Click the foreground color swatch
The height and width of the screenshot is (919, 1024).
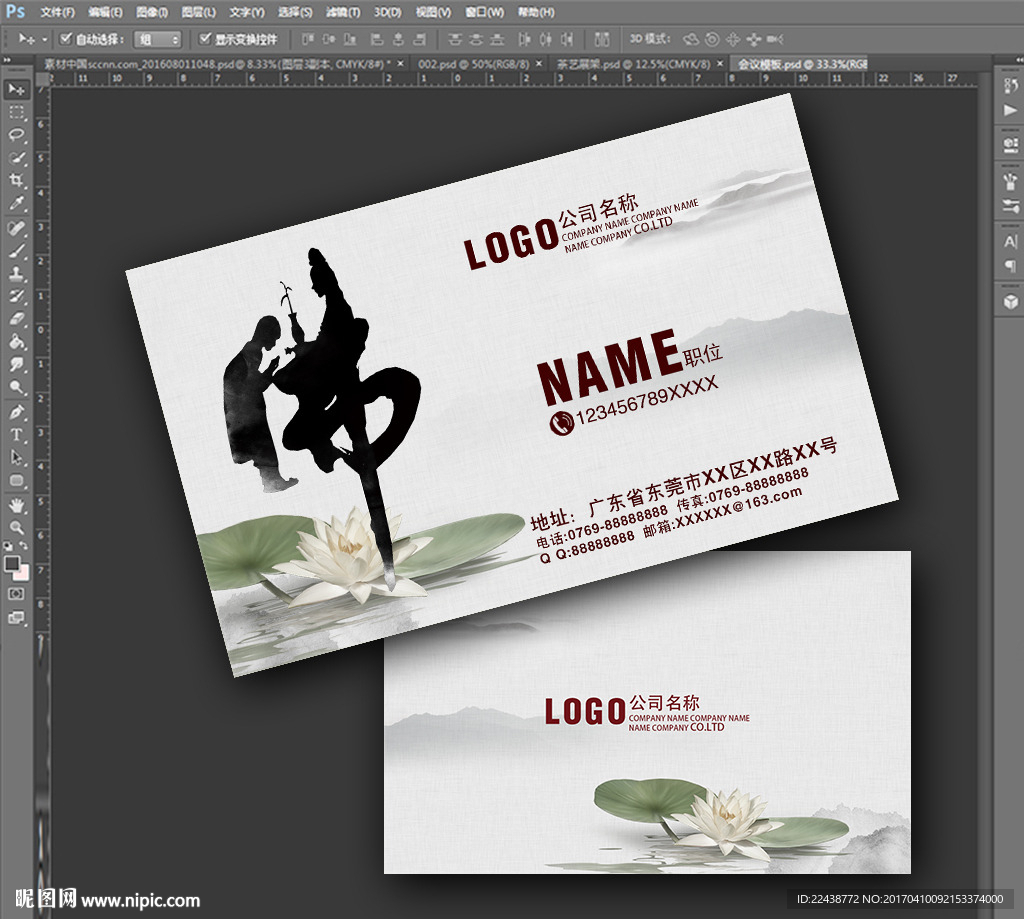tap(12, 563)
